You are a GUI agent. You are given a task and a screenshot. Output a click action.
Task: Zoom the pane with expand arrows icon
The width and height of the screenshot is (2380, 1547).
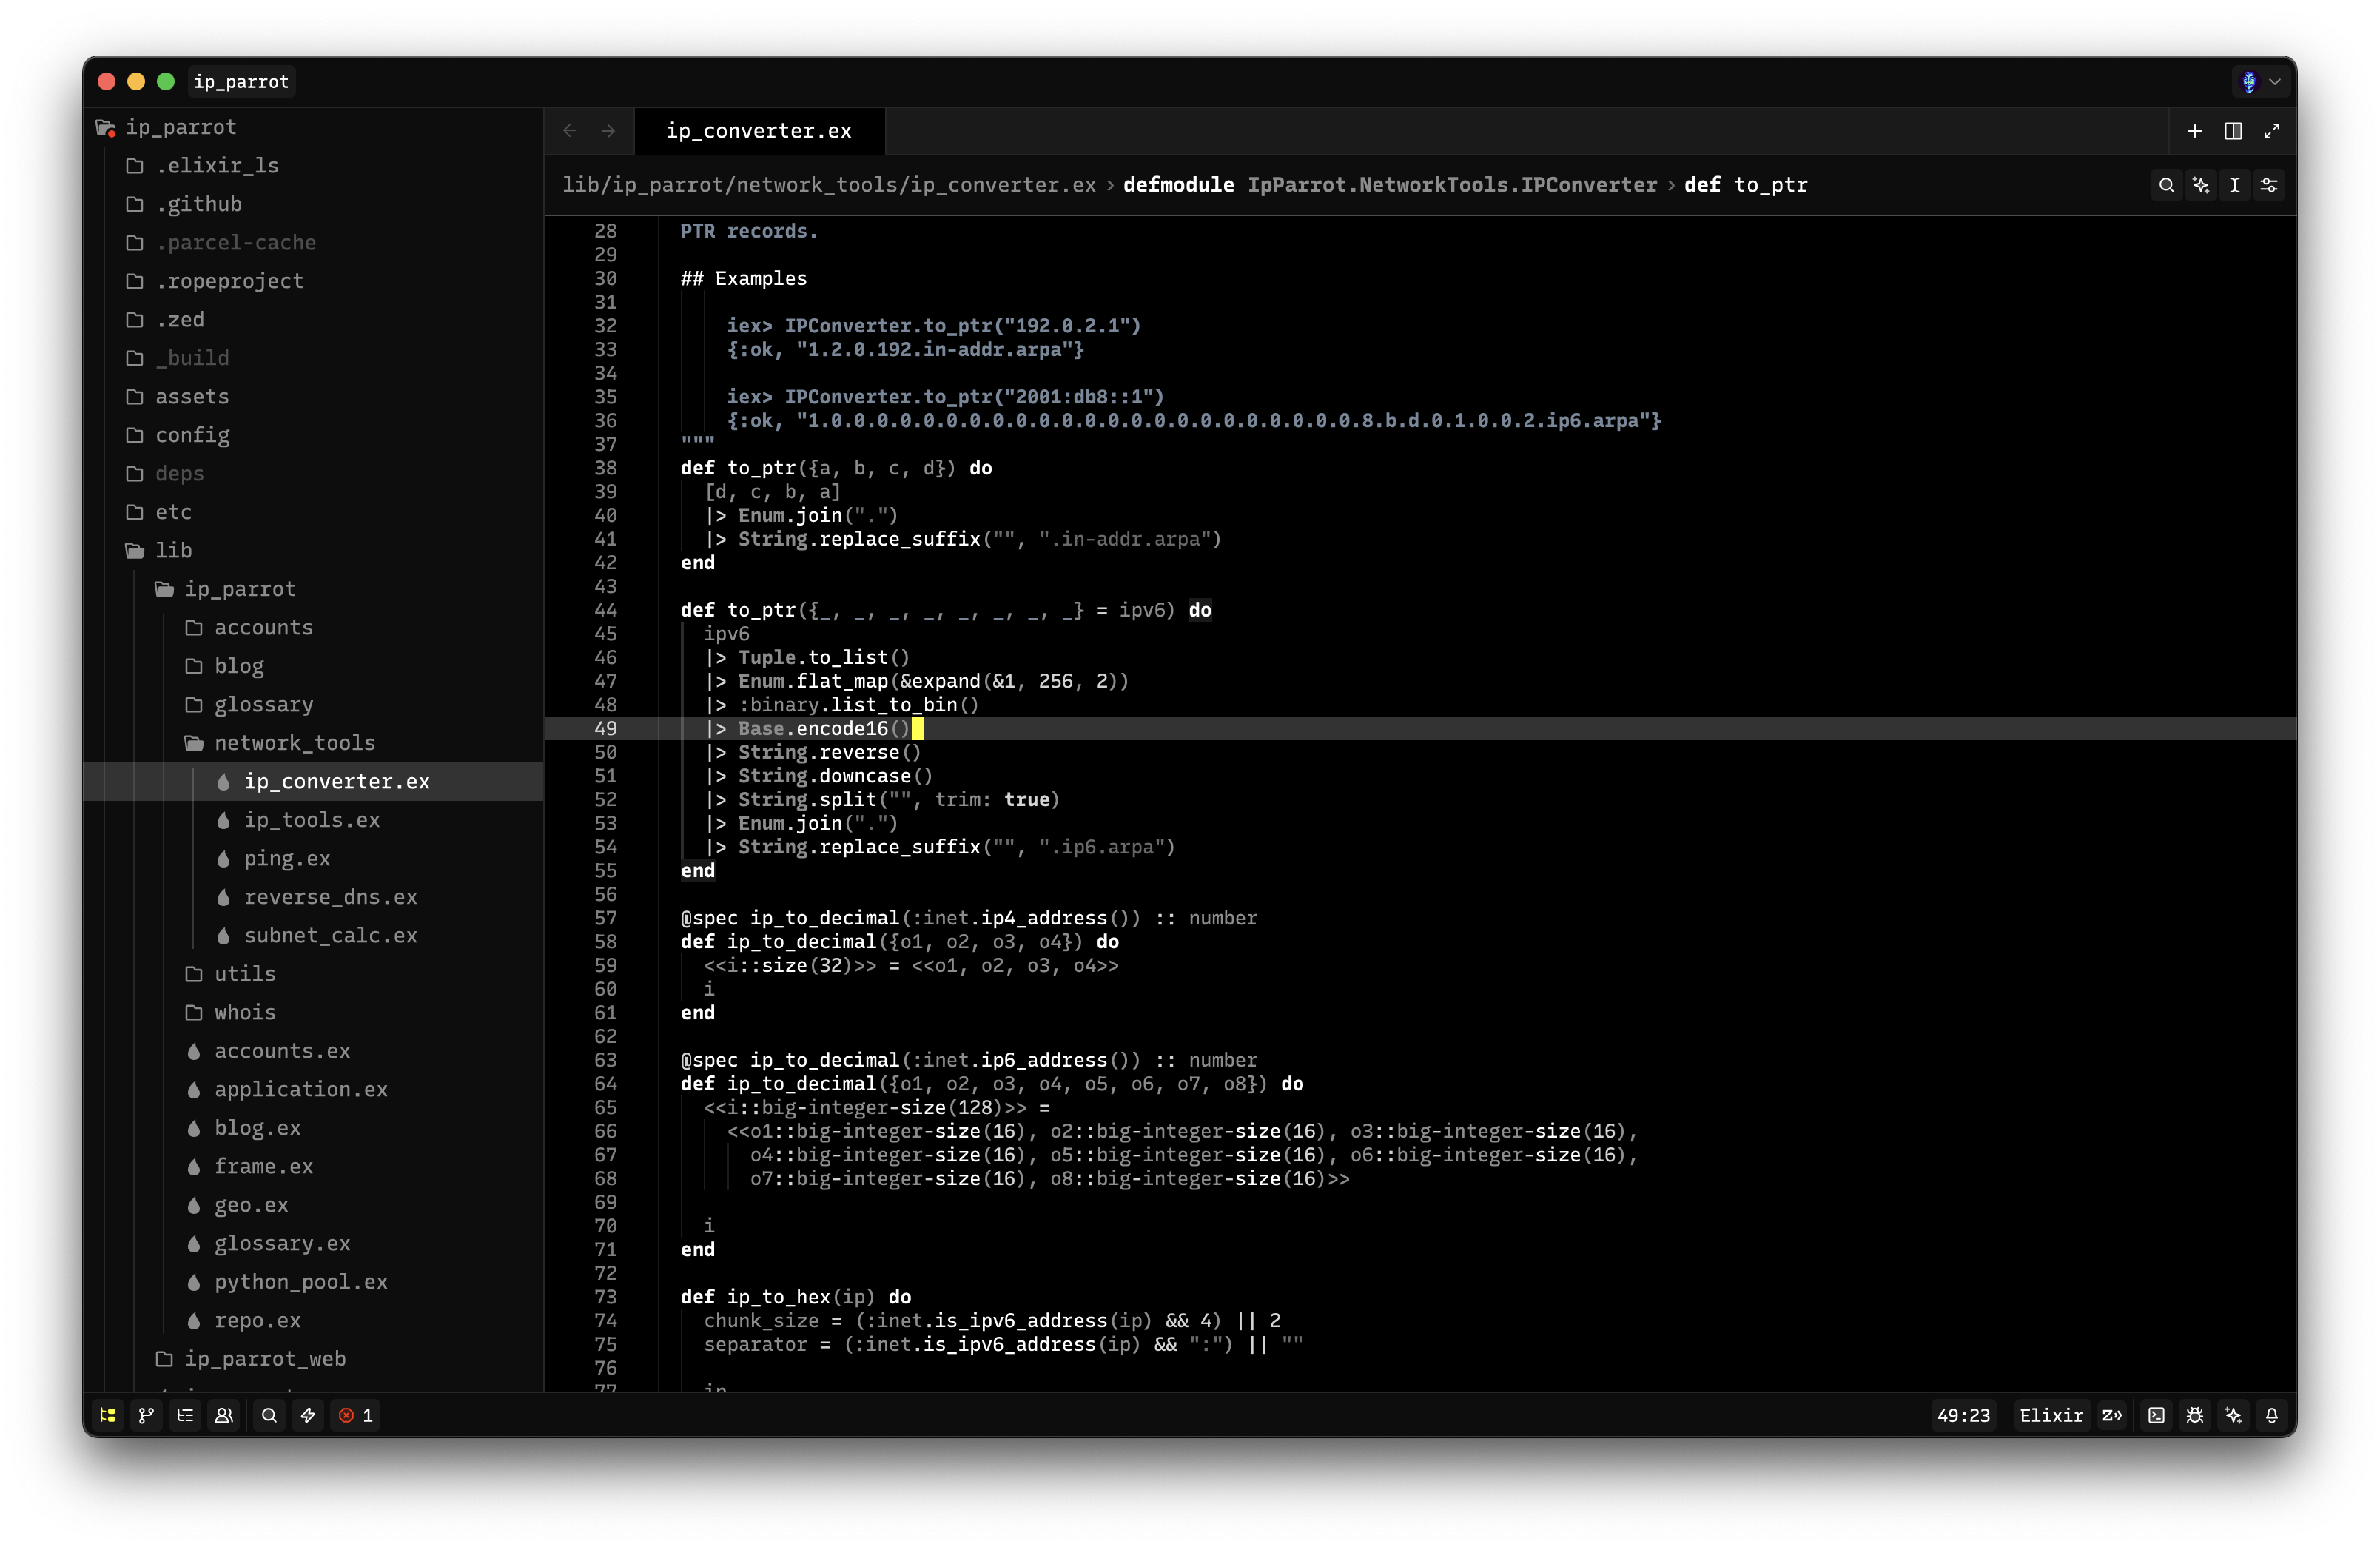2272,131
